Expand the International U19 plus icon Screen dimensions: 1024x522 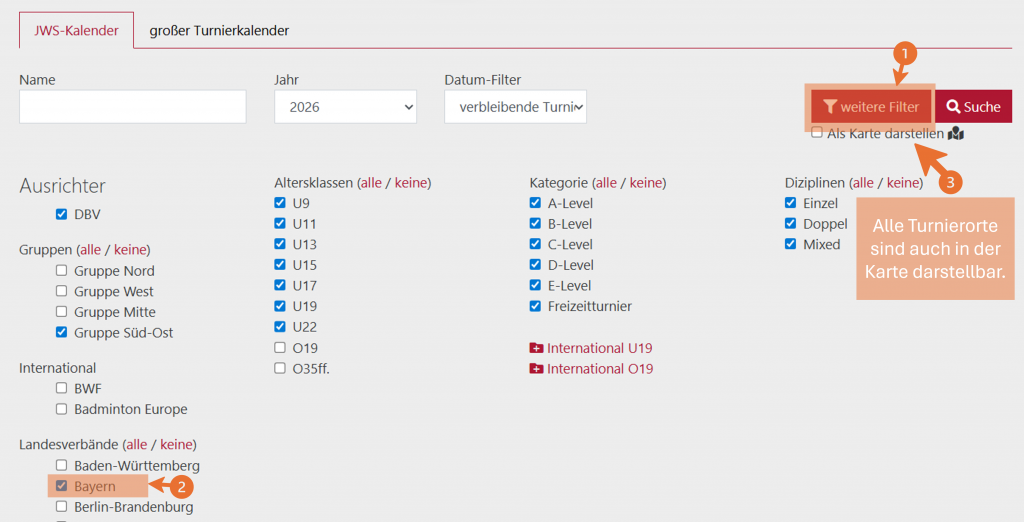tap(536, 348)
